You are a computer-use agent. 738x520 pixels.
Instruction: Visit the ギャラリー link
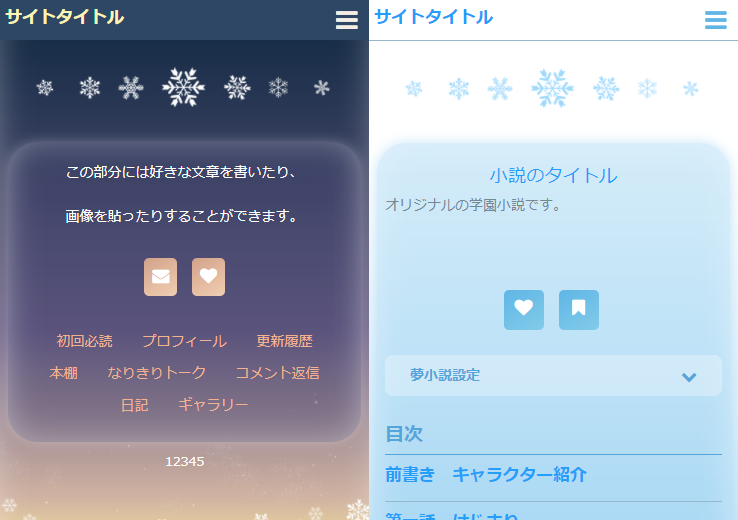coord(213,405)
